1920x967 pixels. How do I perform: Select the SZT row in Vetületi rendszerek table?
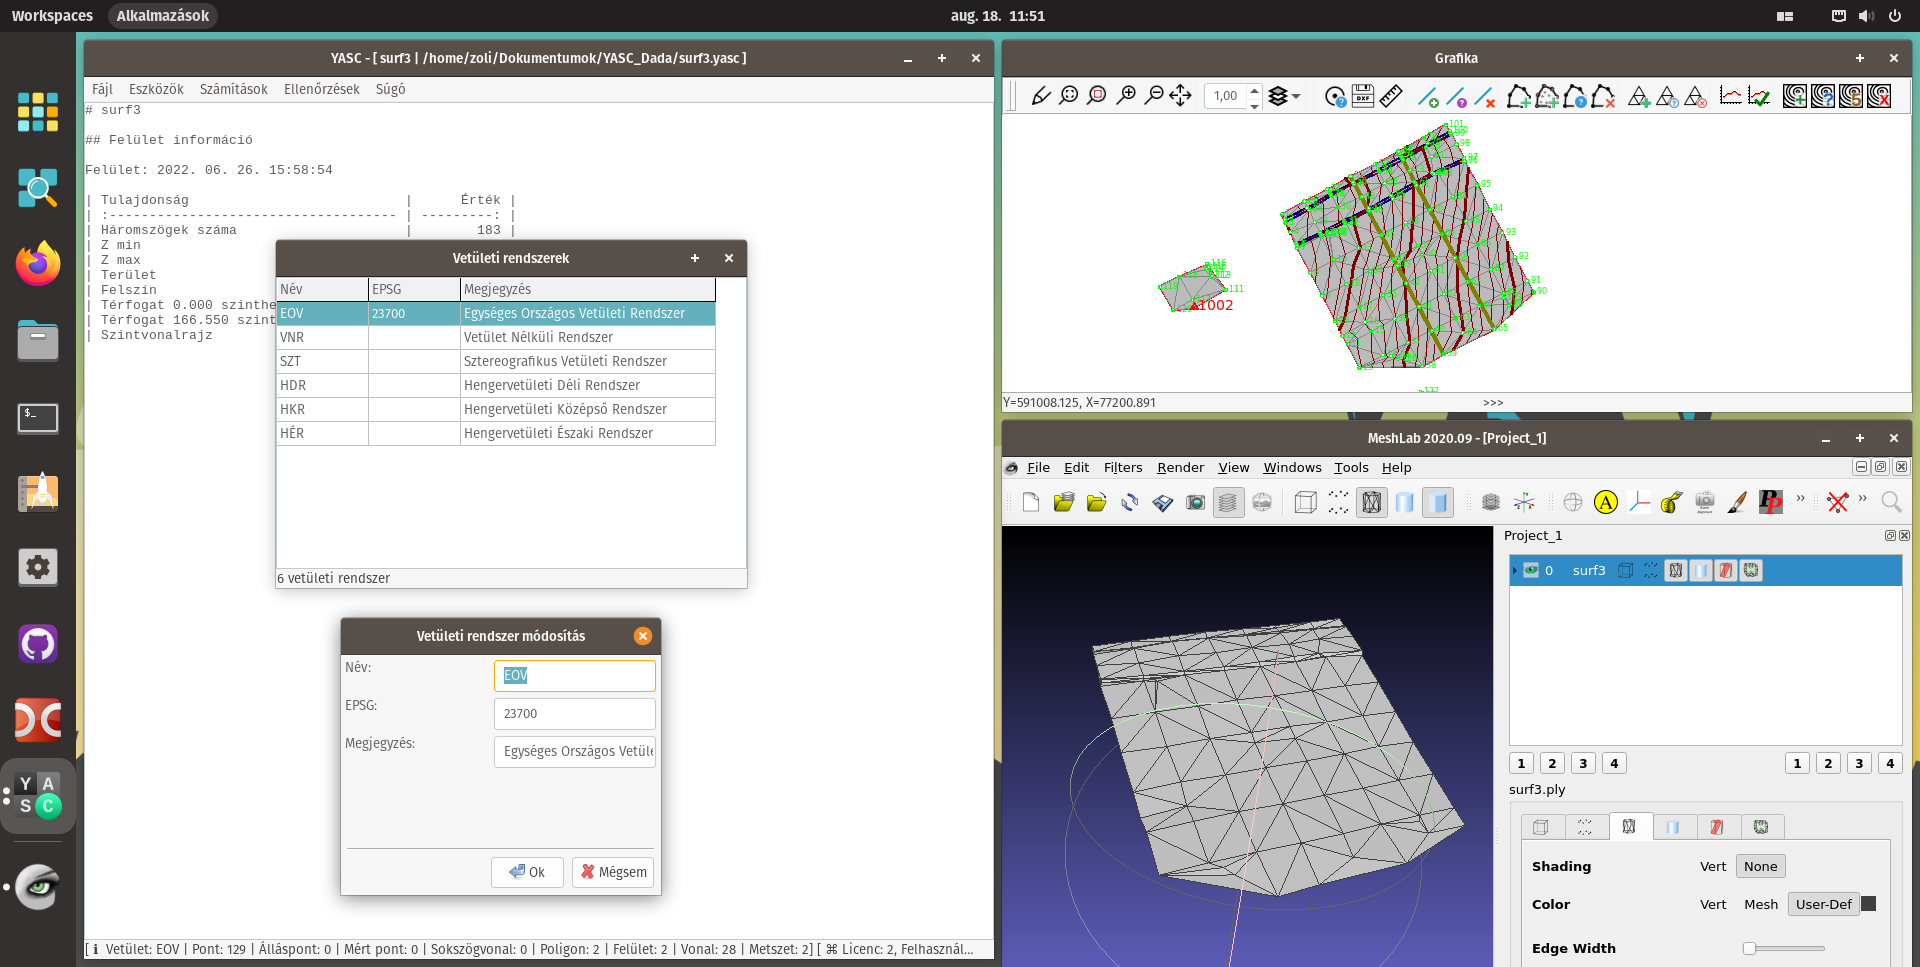click(496, 361)
